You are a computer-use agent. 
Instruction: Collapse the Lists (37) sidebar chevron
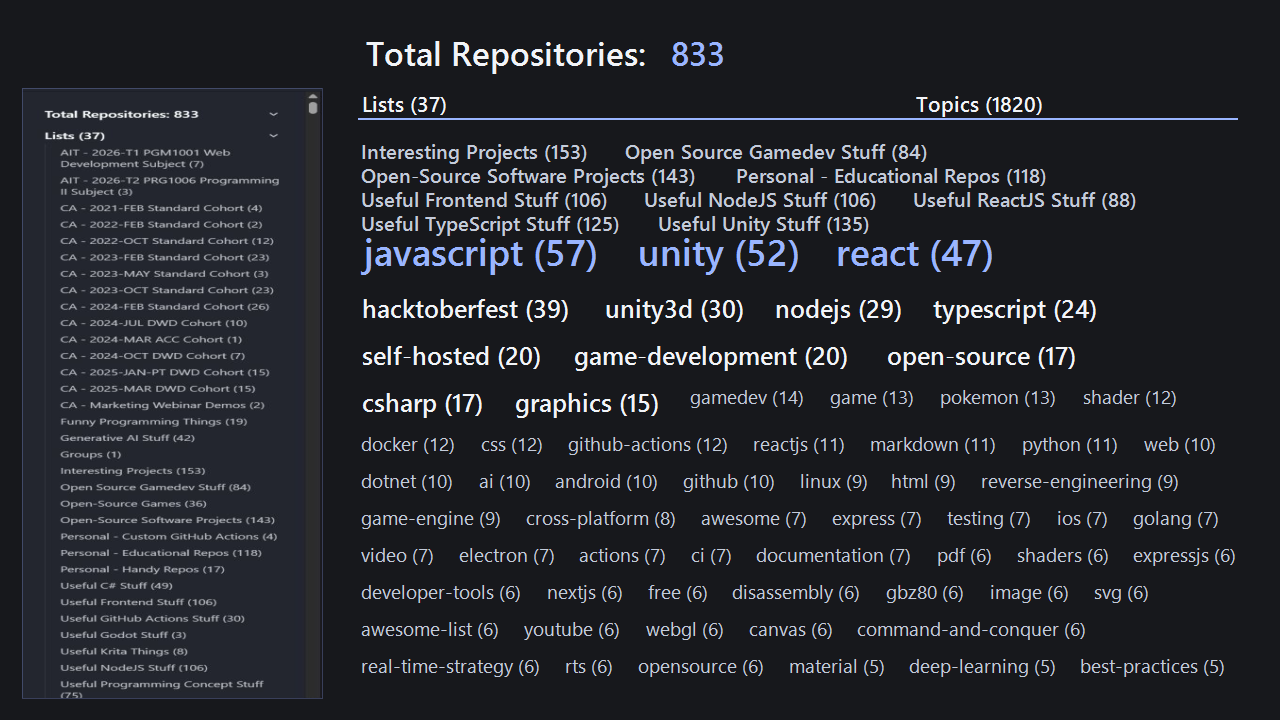(273, 135)
